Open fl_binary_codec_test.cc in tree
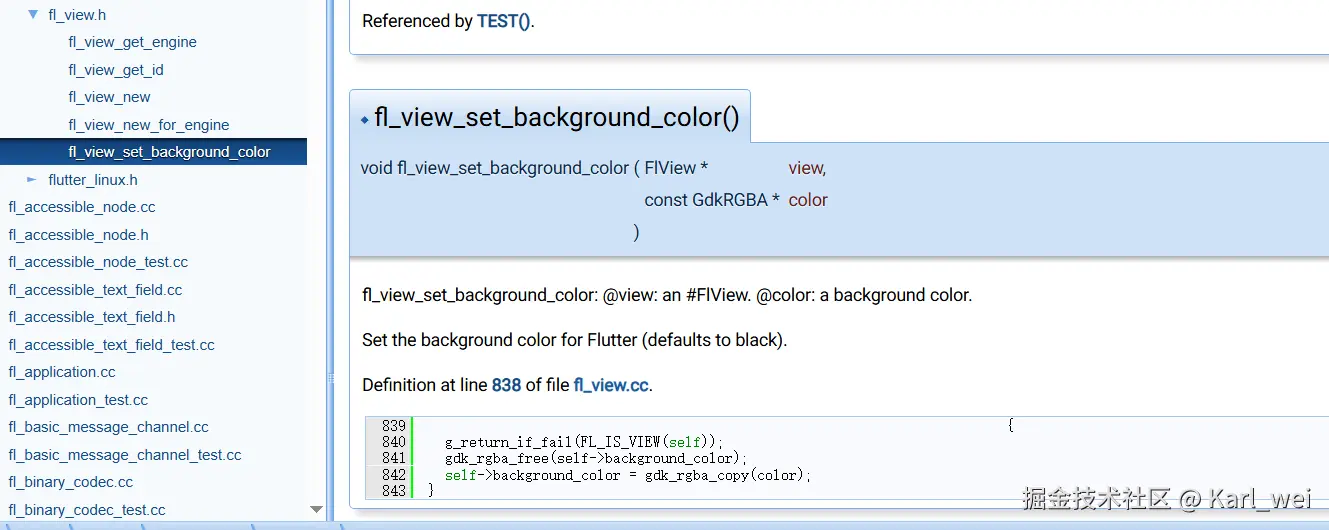Viewport: 1329px width, 530px height. [x=87, y=510]
